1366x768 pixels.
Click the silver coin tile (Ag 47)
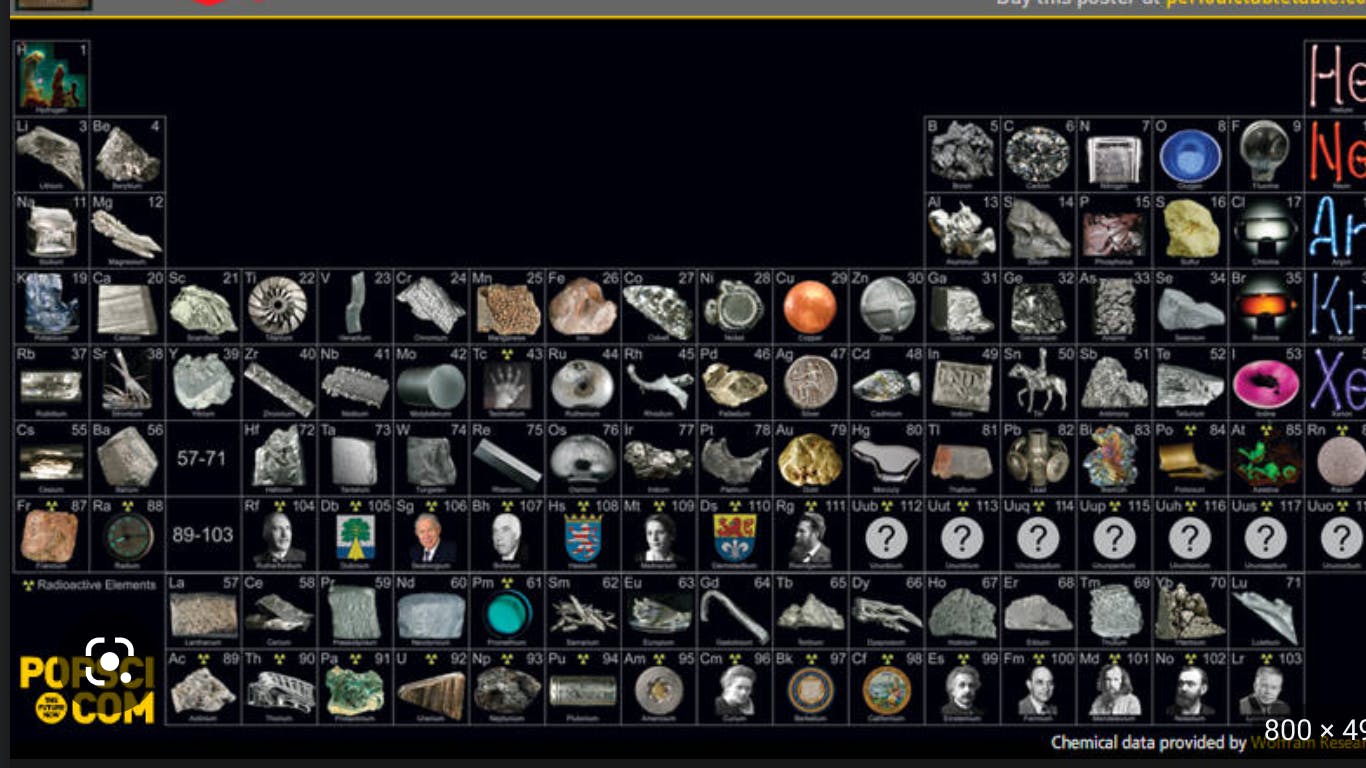coord(810,384)
